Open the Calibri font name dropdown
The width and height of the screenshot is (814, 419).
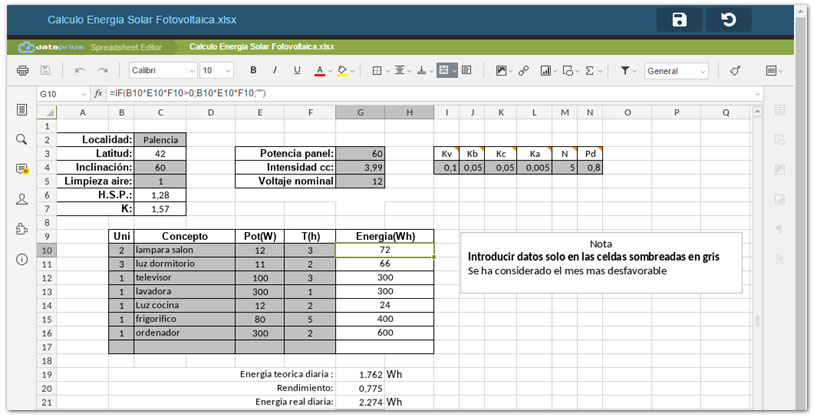(162, 71)
